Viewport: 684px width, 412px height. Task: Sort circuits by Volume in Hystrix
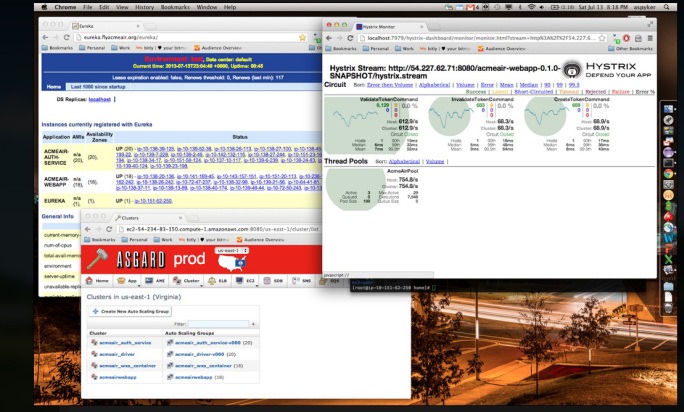coord(465,85)
